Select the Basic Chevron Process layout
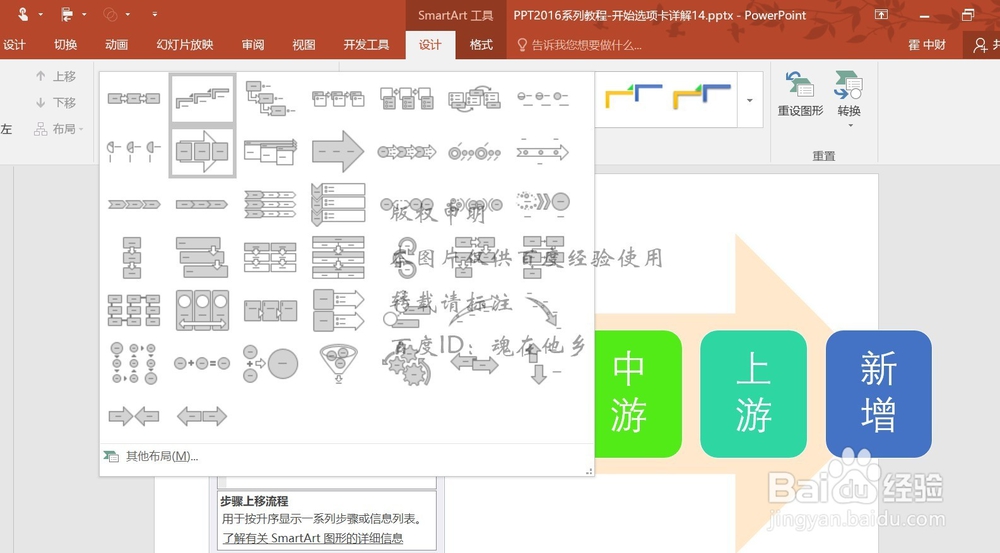Viewport: 1000px width, 553px height. (134, 204)
